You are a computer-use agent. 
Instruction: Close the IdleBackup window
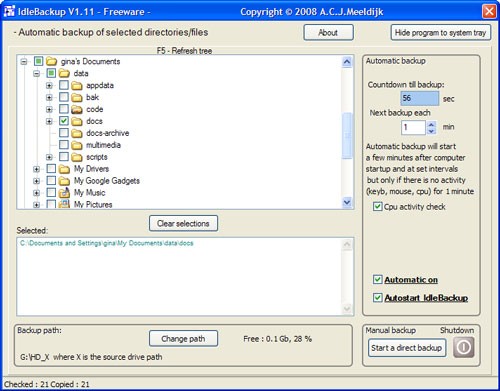(489, 11)
